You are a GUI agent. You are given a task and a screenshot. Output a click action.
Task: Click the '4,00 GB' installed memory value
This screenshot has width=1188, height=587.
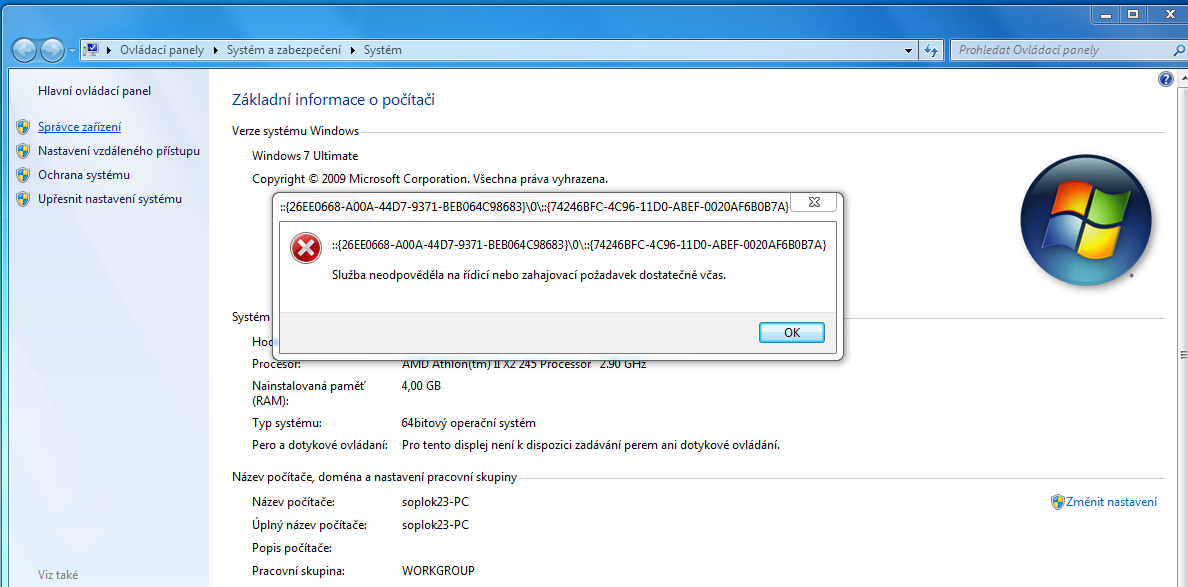[x=420, y=386]
